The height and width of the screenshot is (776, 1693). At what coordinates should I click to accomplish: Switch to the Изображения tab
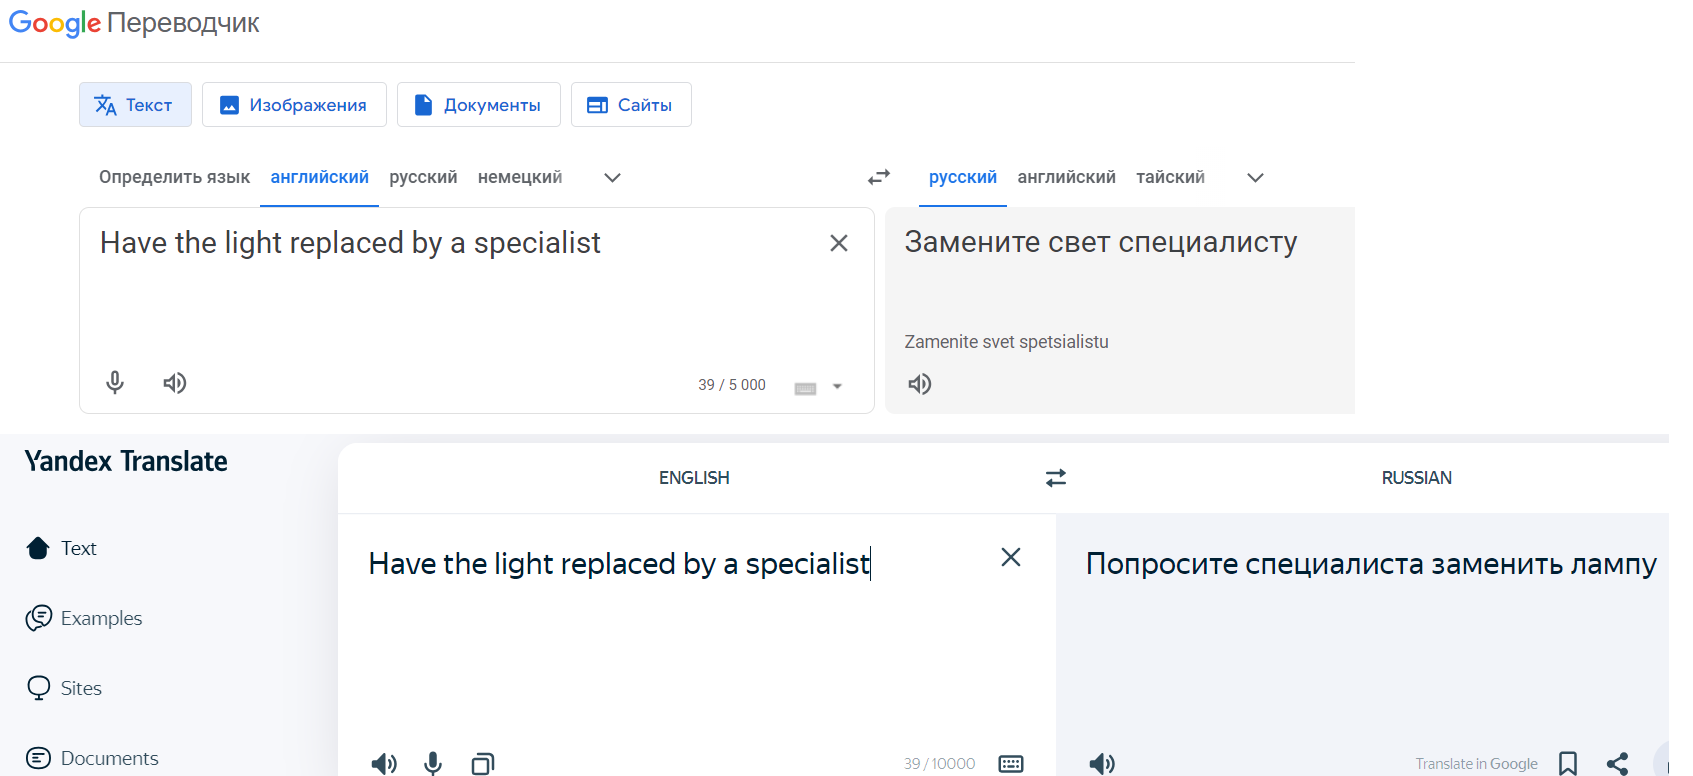tap(294, 105)
